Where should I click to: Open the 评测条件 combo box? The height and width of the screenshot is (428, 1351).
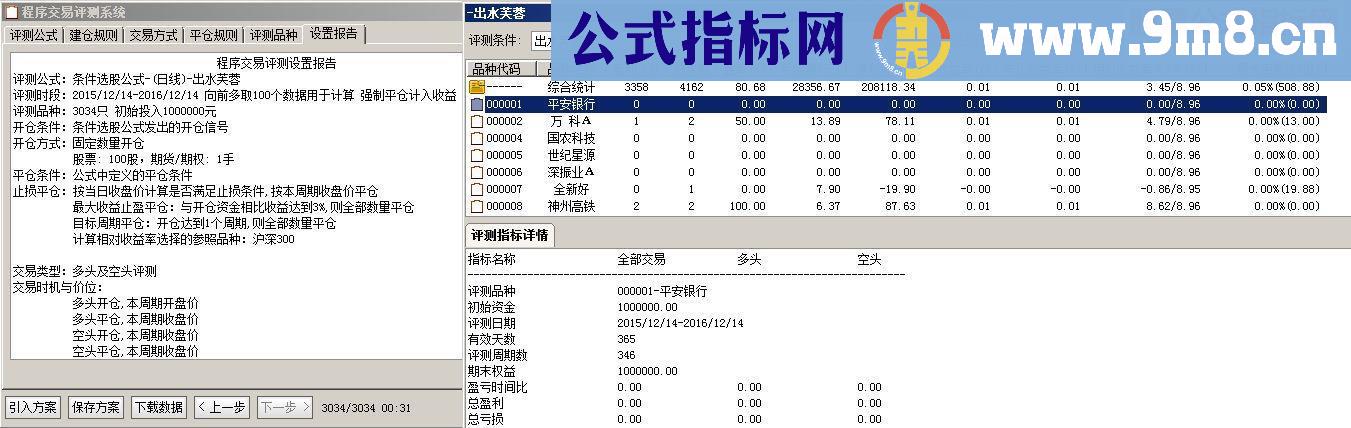click(543, 41)
